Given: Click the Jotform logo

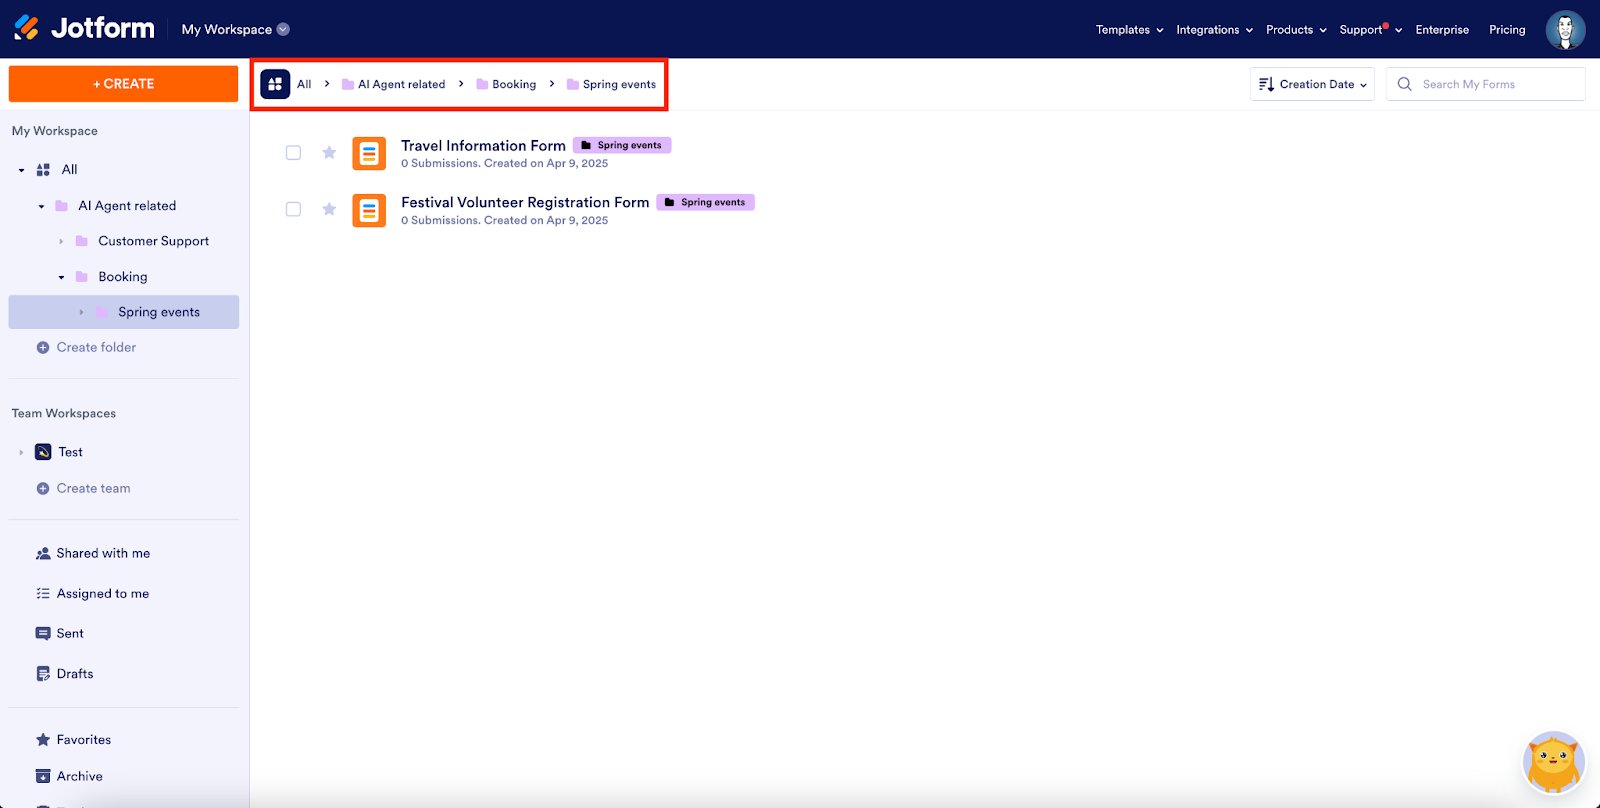Looking at the screenshot, I should (85, 28).
